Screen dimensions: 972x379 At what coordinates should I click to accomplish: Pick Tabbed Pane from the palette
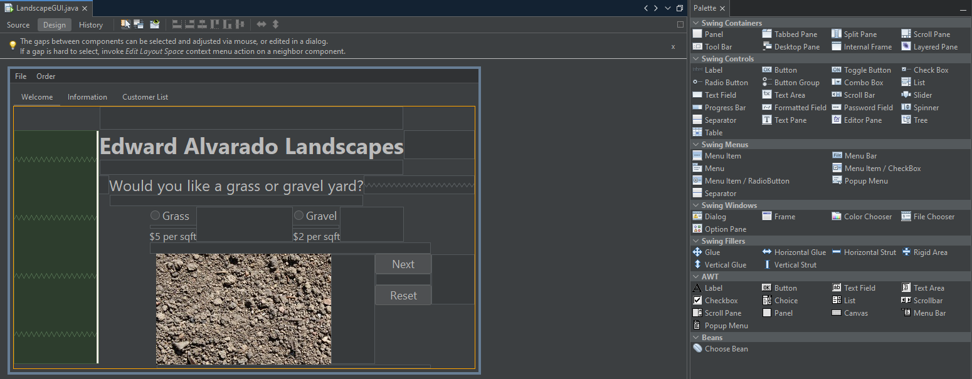click(x=789, y=35)
